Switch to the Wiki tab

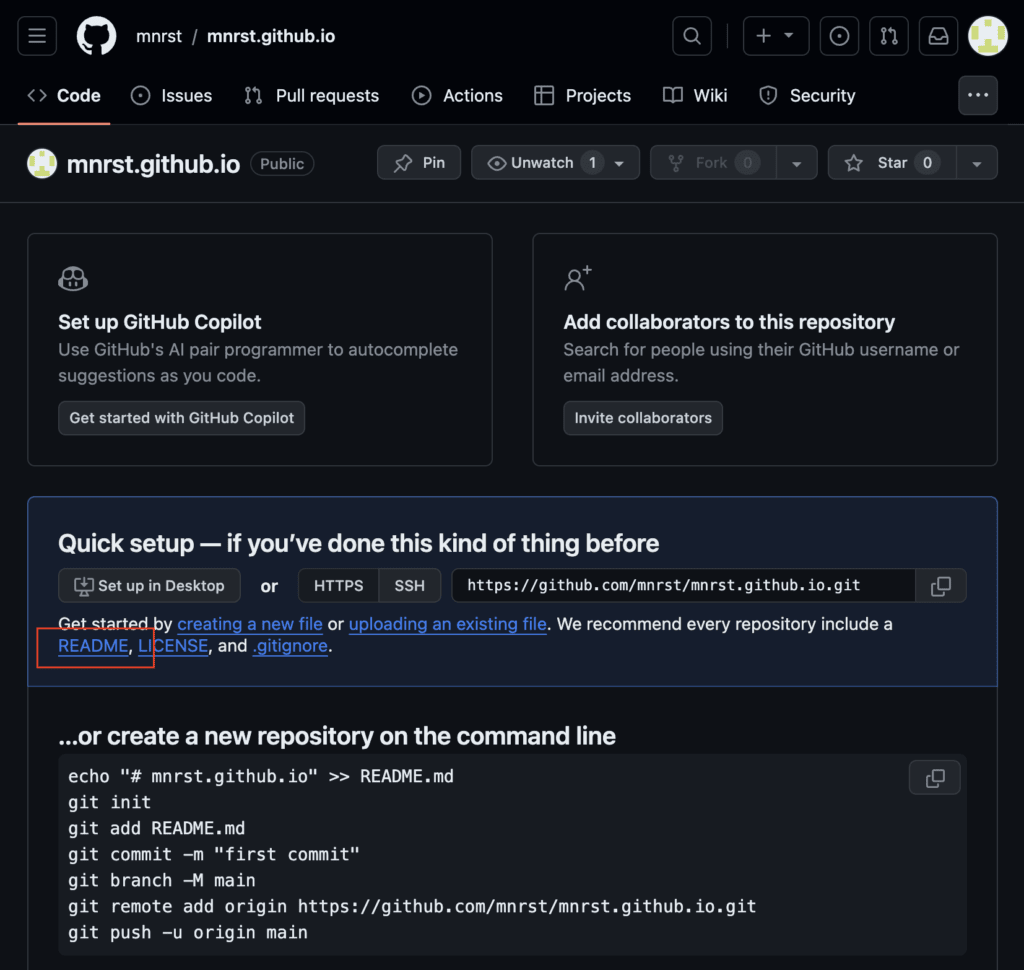[x=695, y=95]
